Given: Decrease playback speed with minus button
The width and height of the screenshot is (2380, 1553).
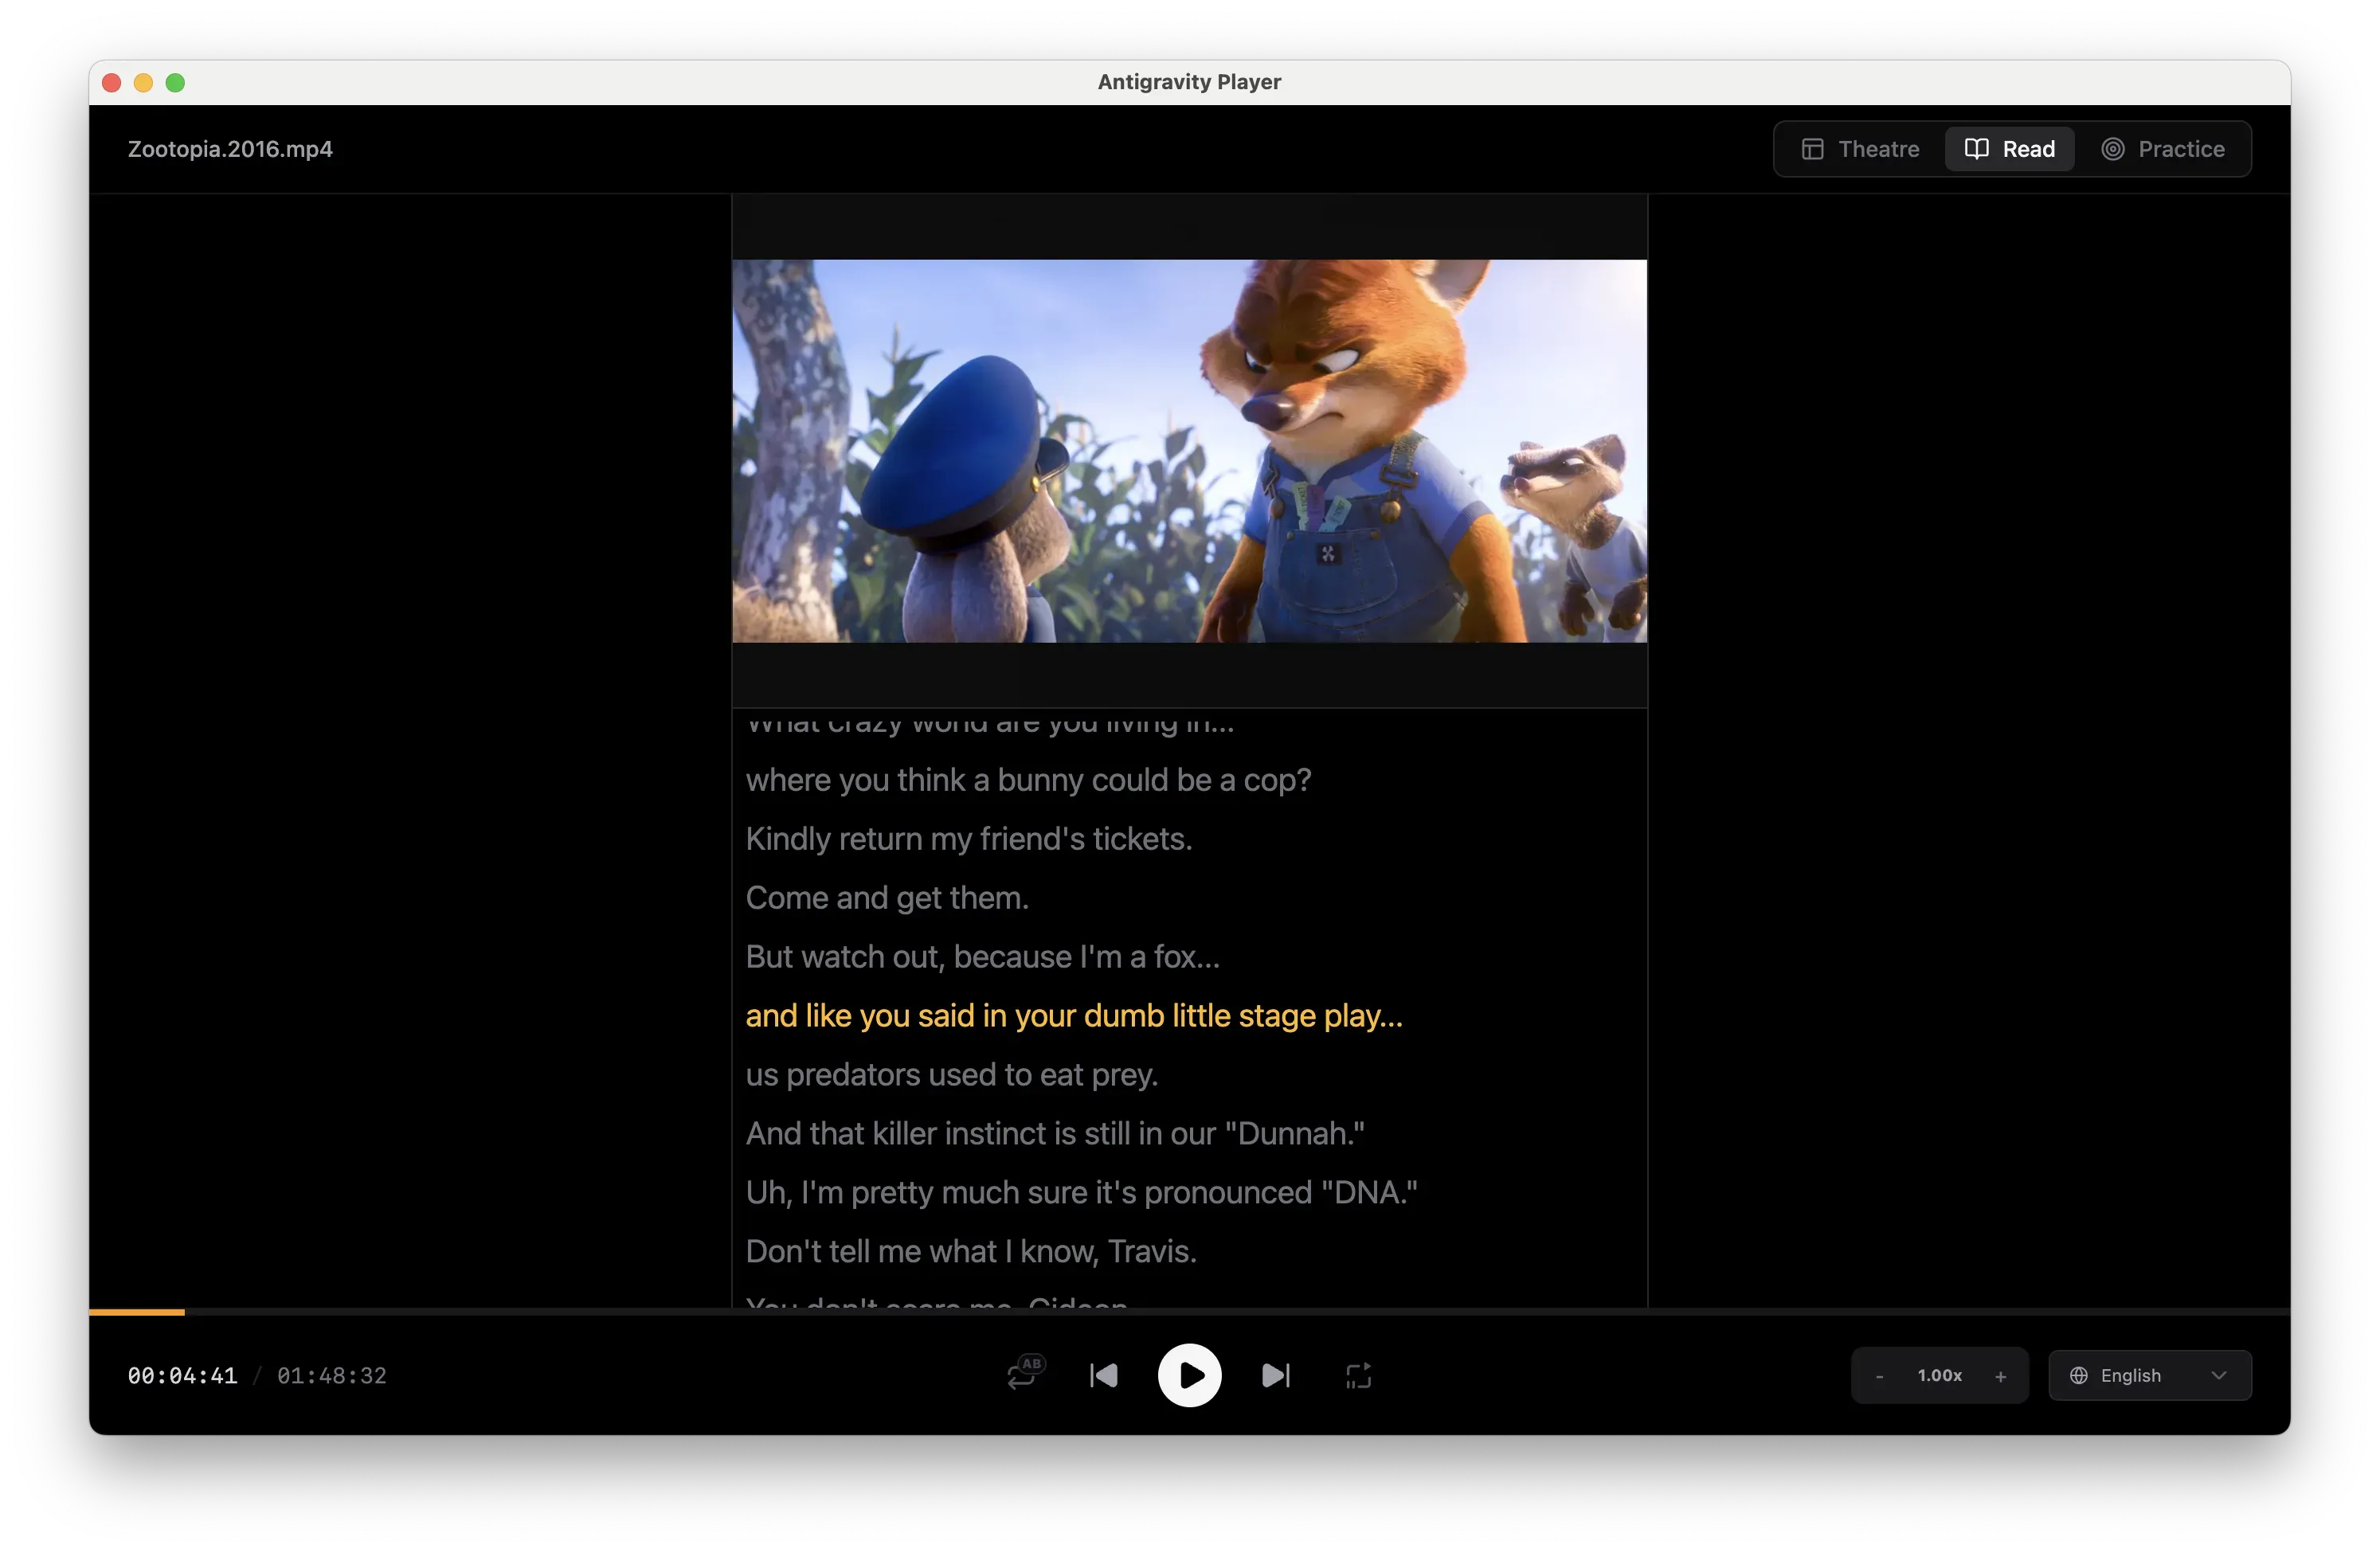Looking at the screenshot, I should [1879, 1376].
